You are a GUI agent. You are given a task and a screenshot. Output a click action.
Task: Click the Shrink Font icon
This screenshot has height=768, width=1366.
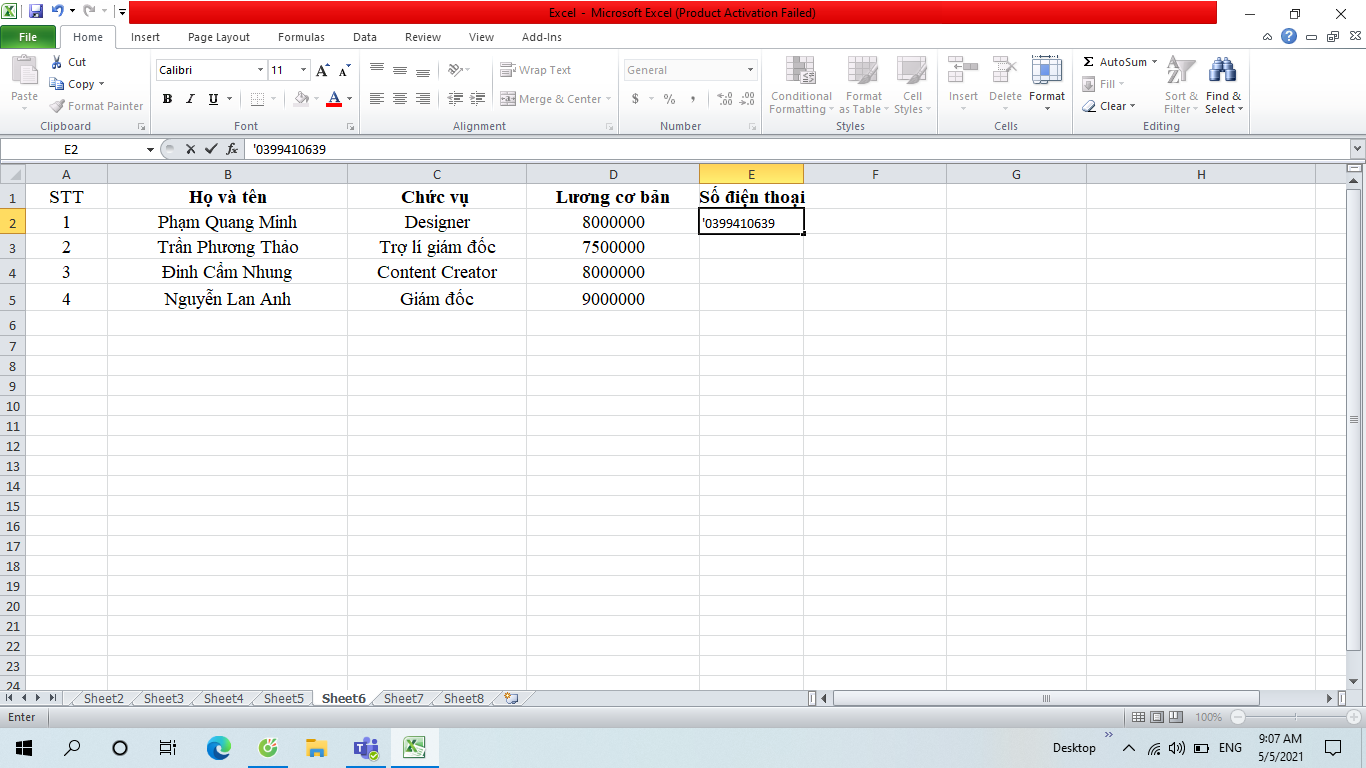344,70
